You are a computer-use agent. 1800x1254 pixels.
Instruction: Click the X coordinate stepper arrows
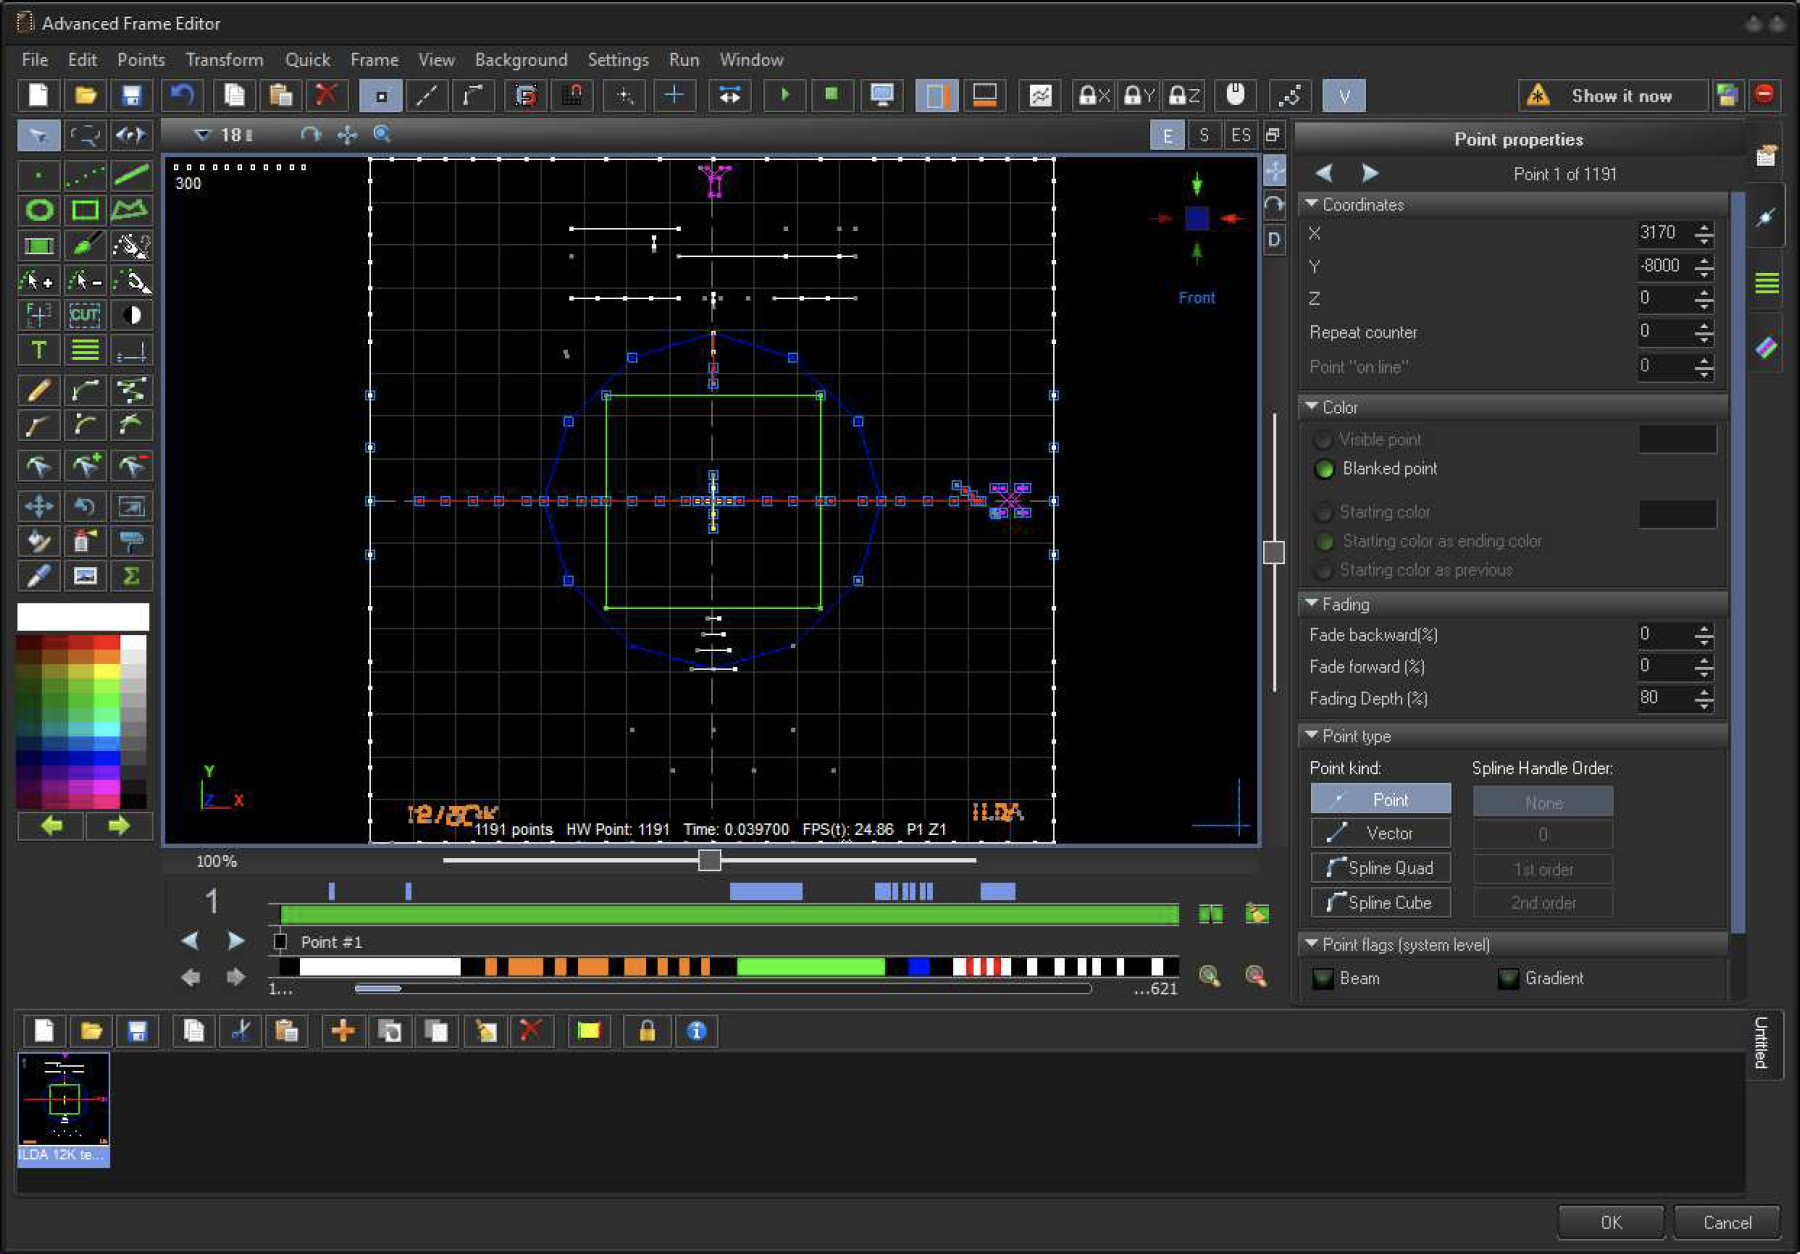coord(1704,234)
